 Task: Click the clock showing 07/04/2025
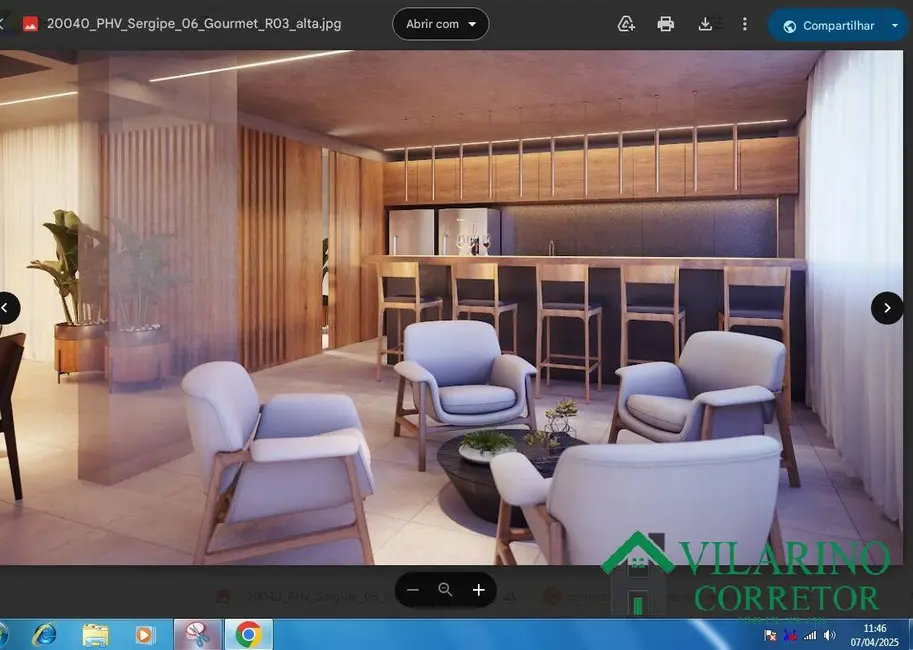(x=874, y=633)
